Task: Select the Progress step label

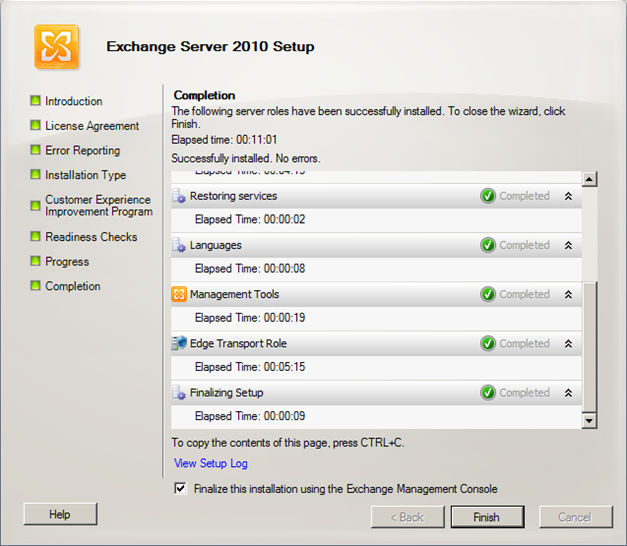Action: pos(67,262)
